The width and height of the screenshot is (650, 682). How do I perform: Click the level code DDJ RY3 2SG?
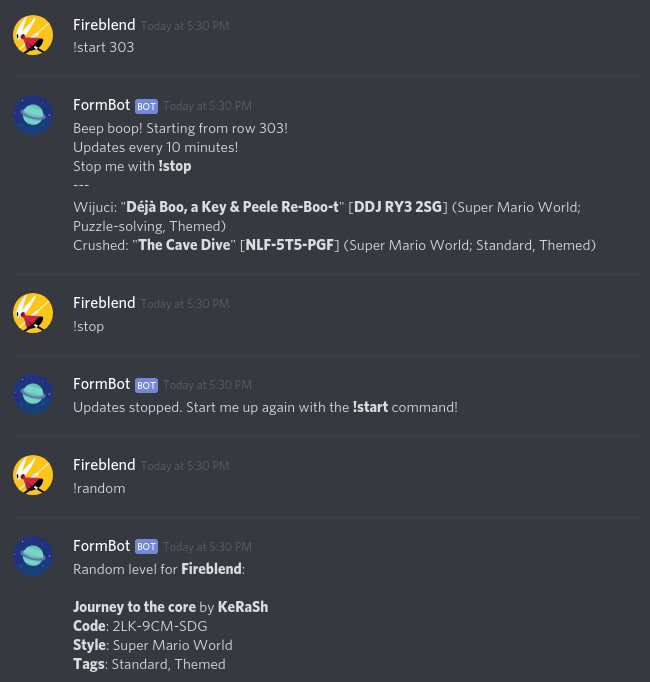point(398,207)
